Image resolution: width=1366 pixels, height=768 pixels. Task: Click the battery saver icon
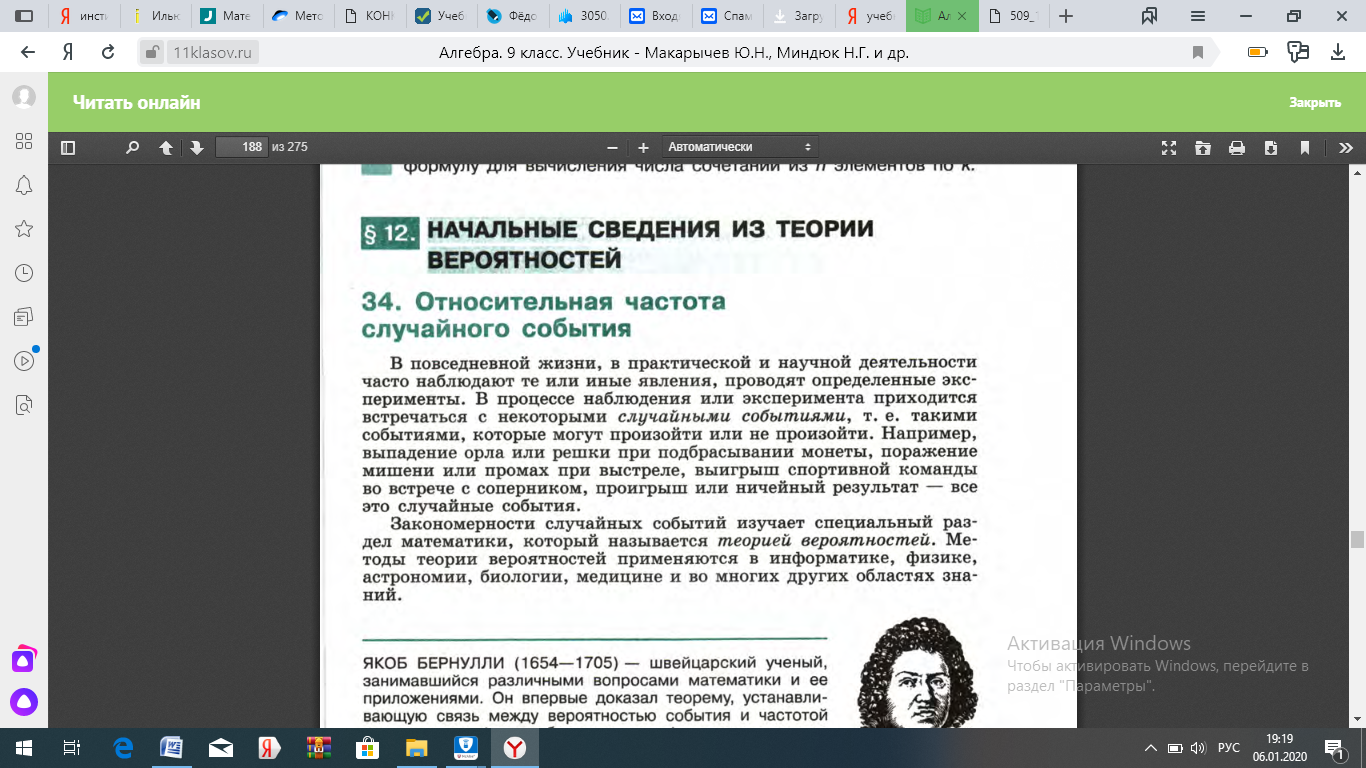1258,53
